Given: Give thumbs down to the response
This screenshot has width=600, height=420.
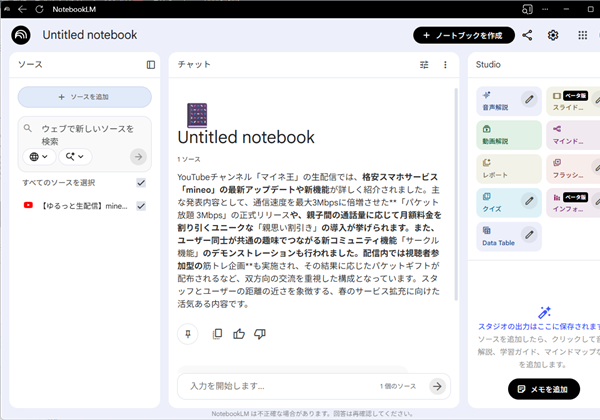Looking at the screenshot, I should point(260,333).
